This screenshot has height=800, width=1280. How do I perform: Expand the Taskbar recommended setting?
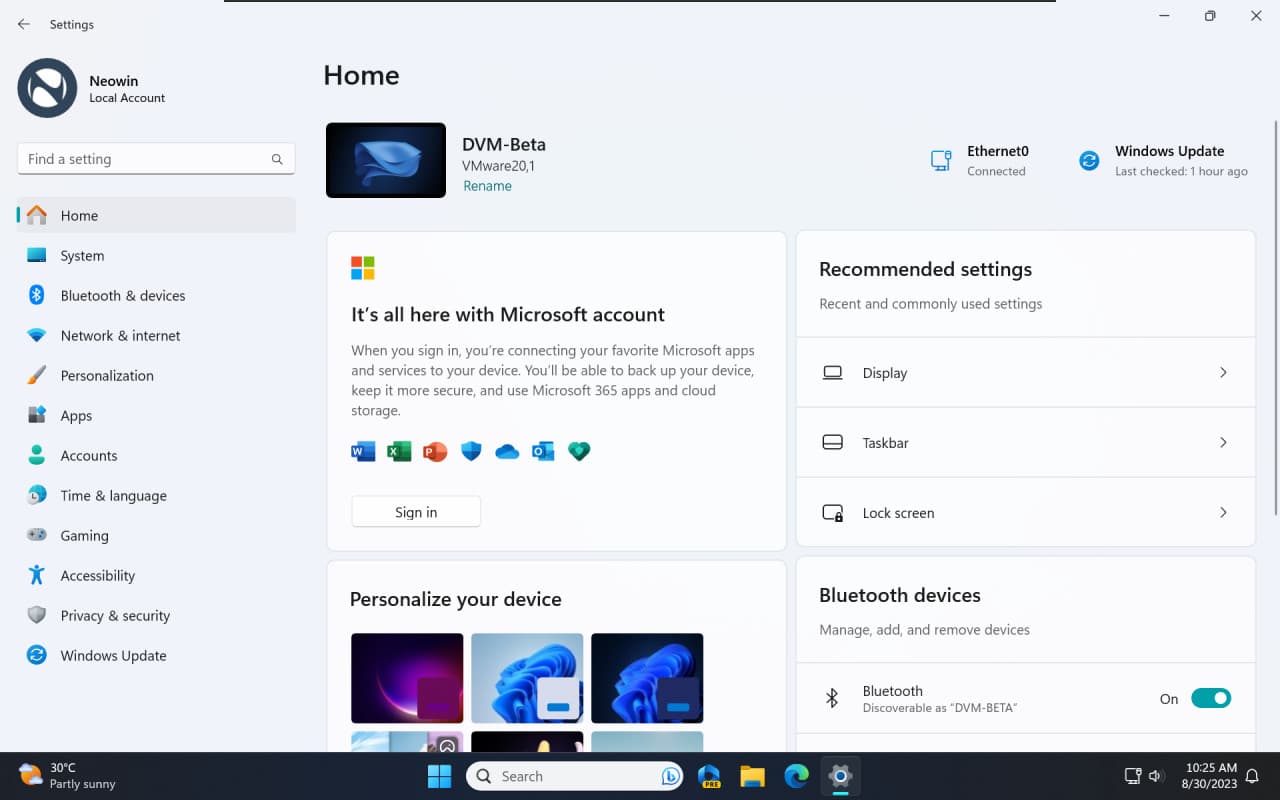(x=1024, y=442)
